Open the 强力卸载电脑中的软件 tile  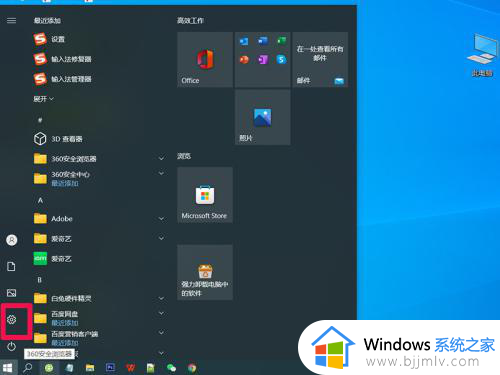[205, 273]
